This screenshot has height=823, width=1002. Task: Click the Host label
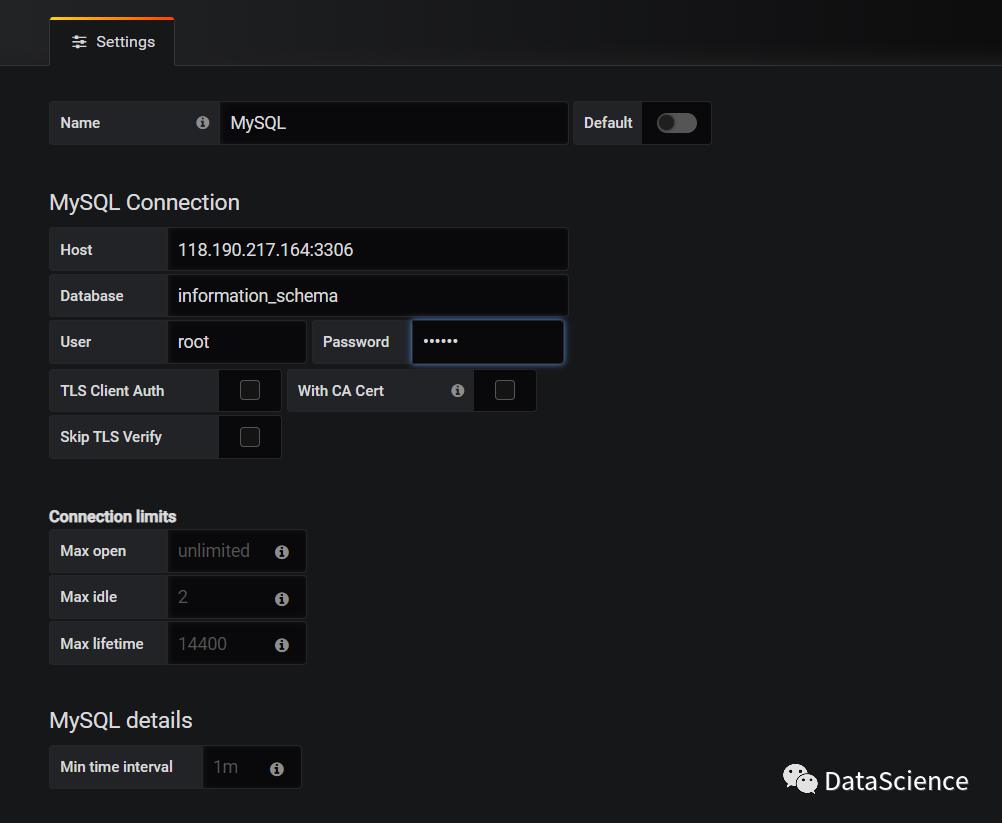[x=76, y=250]
